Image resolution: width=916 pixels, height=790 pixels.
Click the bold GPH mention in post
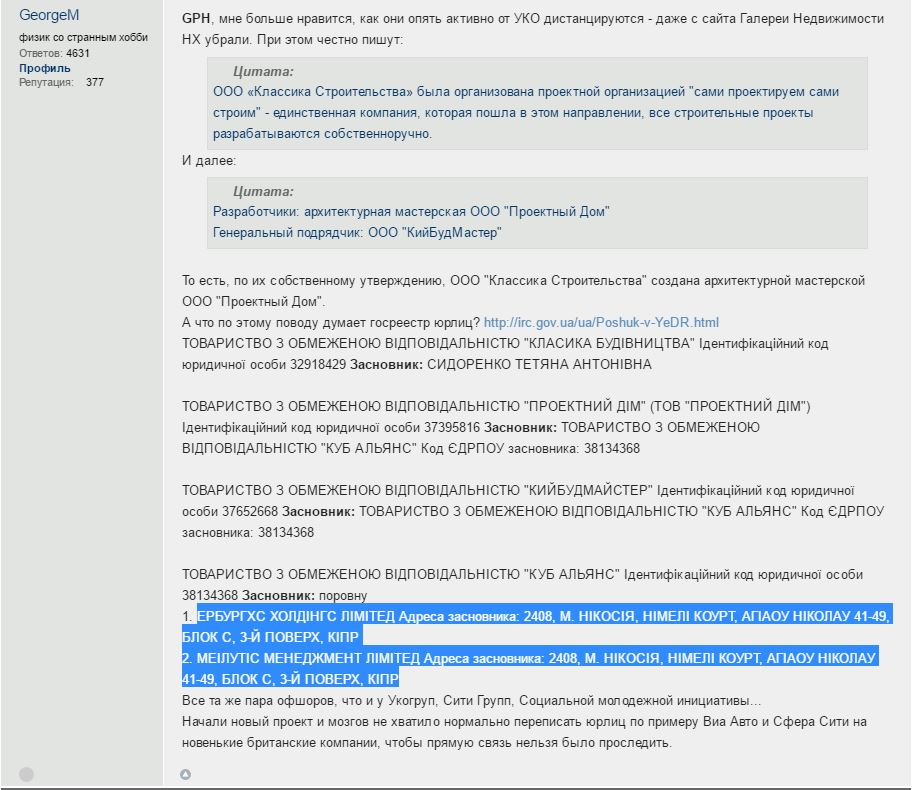(195, 19)
